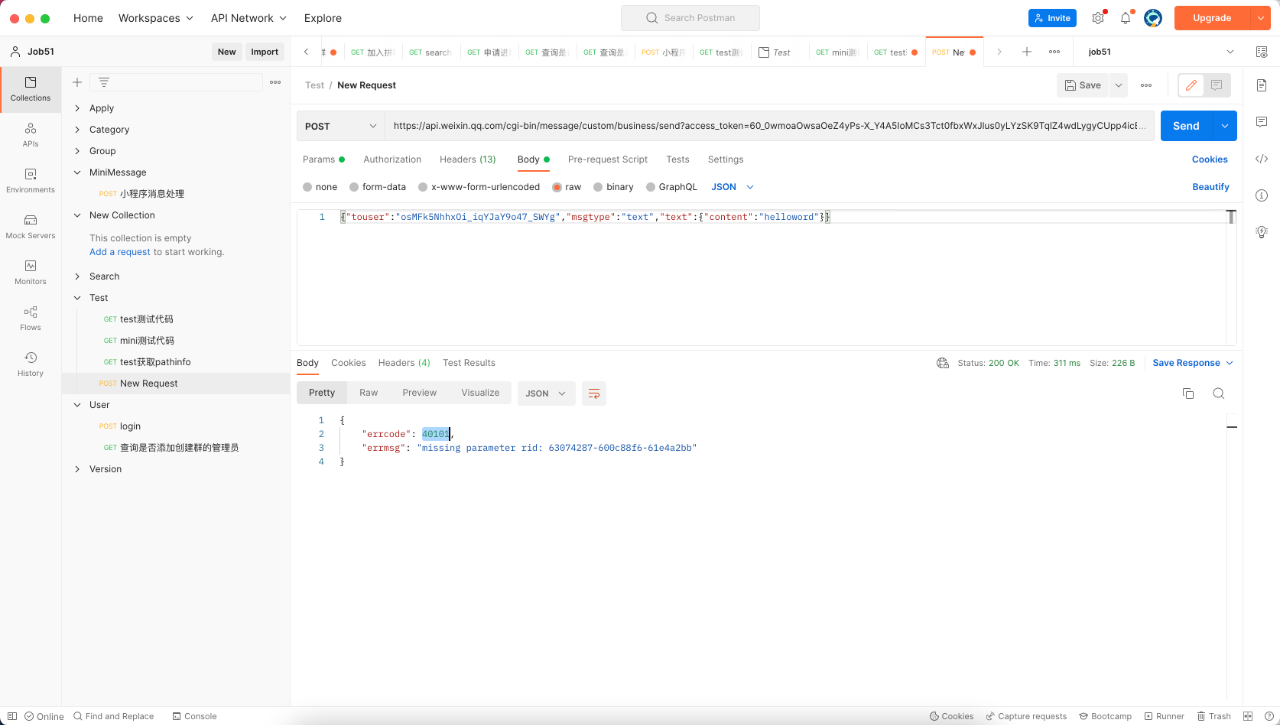Expand the Category collection
The image size is (1280, 725).
point(78,130)
